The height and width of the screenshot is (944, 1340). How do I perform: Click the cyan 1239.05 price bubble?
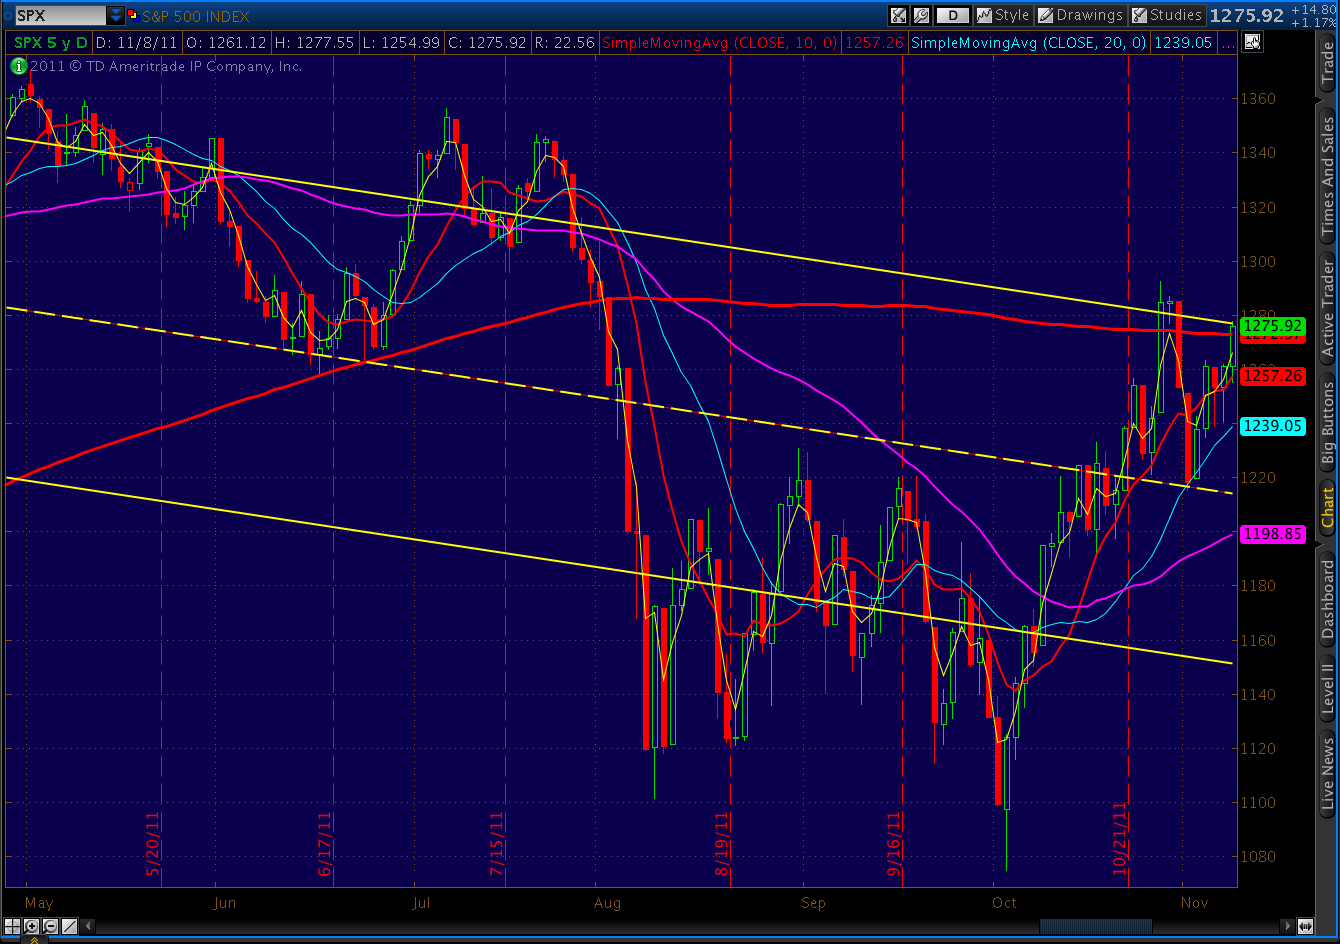point(1272,426)
